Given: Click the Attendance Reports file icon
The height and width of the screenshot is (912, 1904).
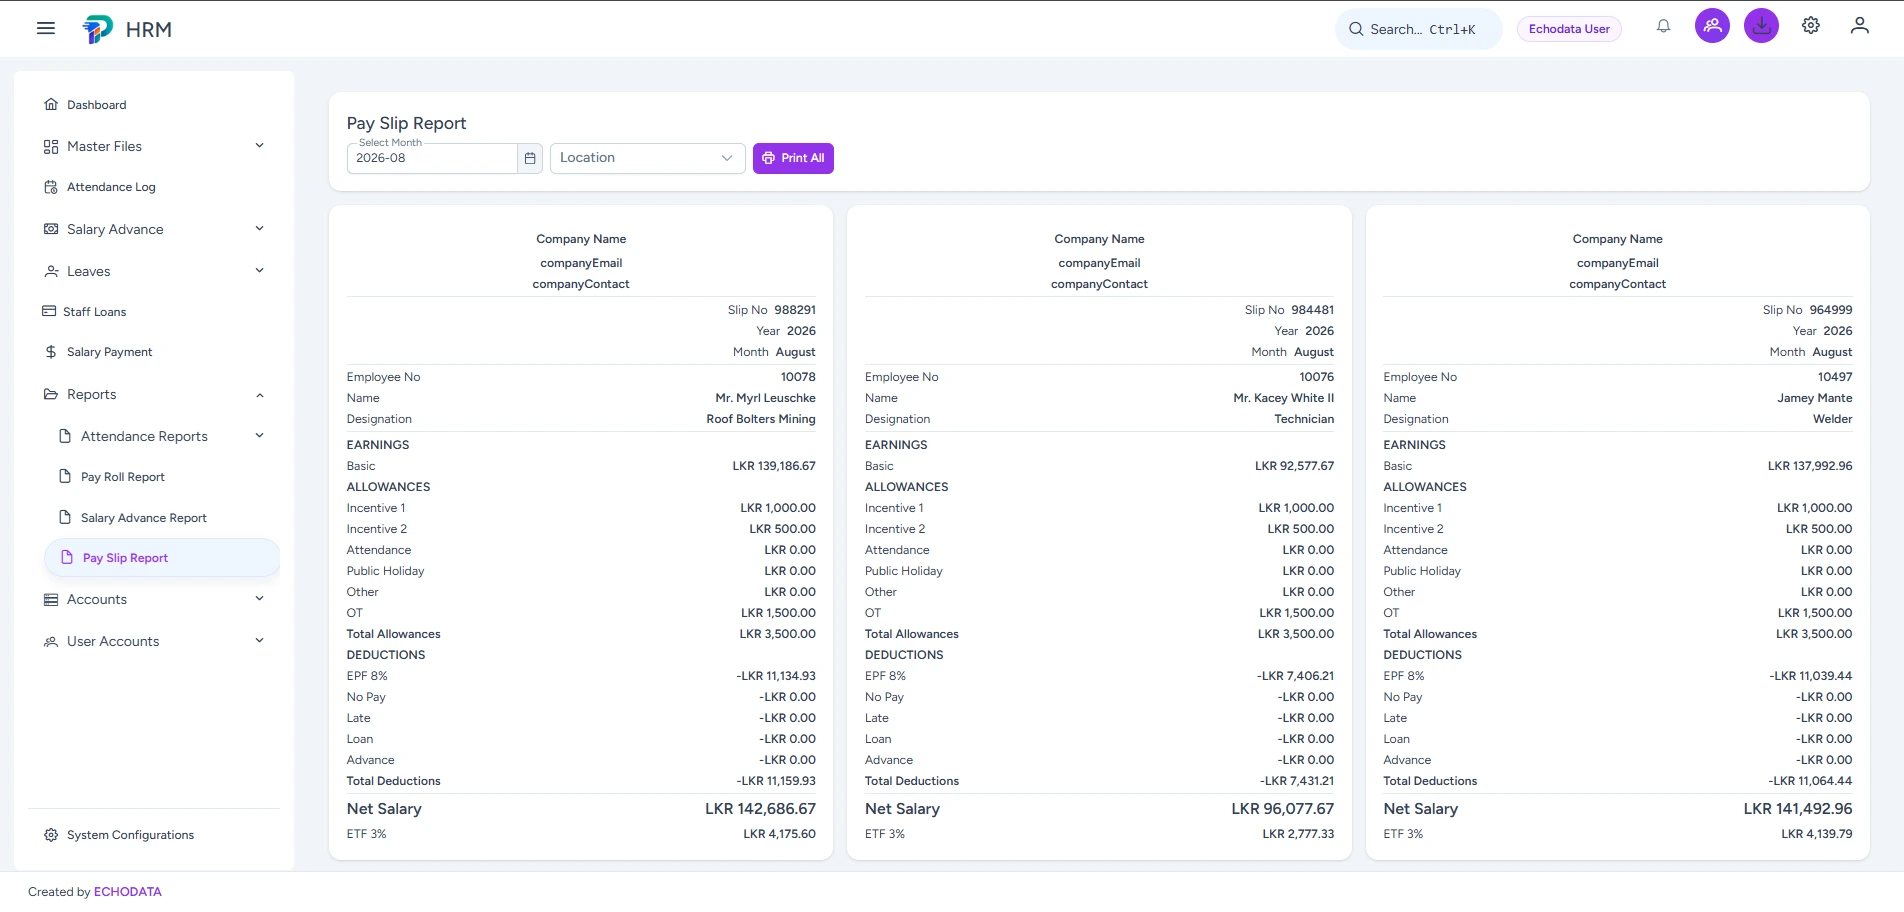Looking at the screenshot, I should (x=65, y=436).
